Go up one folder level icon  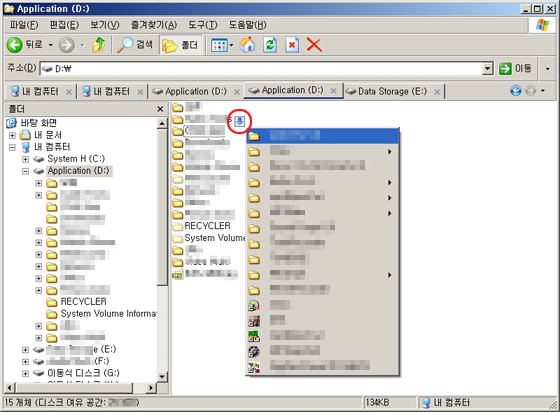(x=99, y=45)
